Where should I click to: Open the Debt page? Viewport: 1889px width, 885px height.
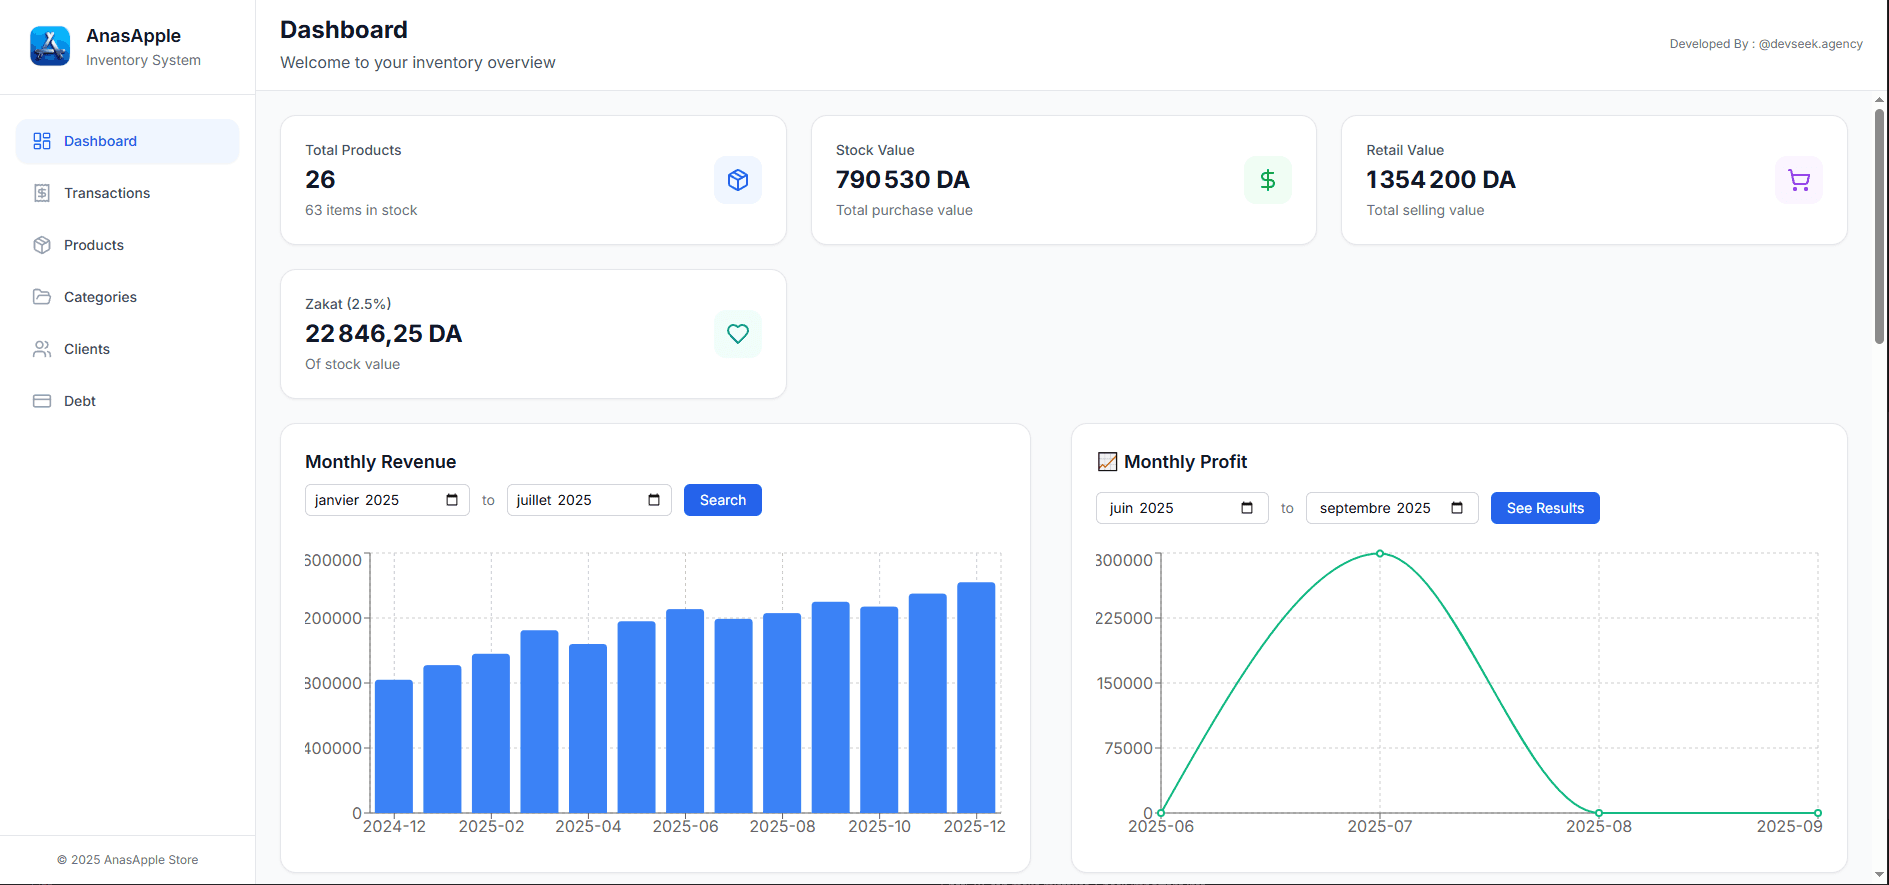(x=80, y=401)
